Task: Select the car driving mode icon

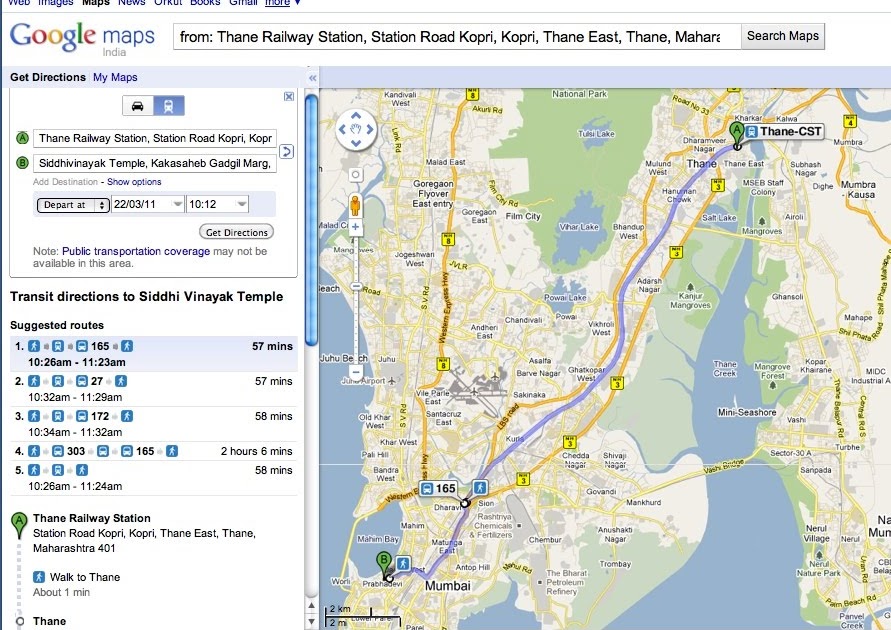Action: click(x=138, y=106)
